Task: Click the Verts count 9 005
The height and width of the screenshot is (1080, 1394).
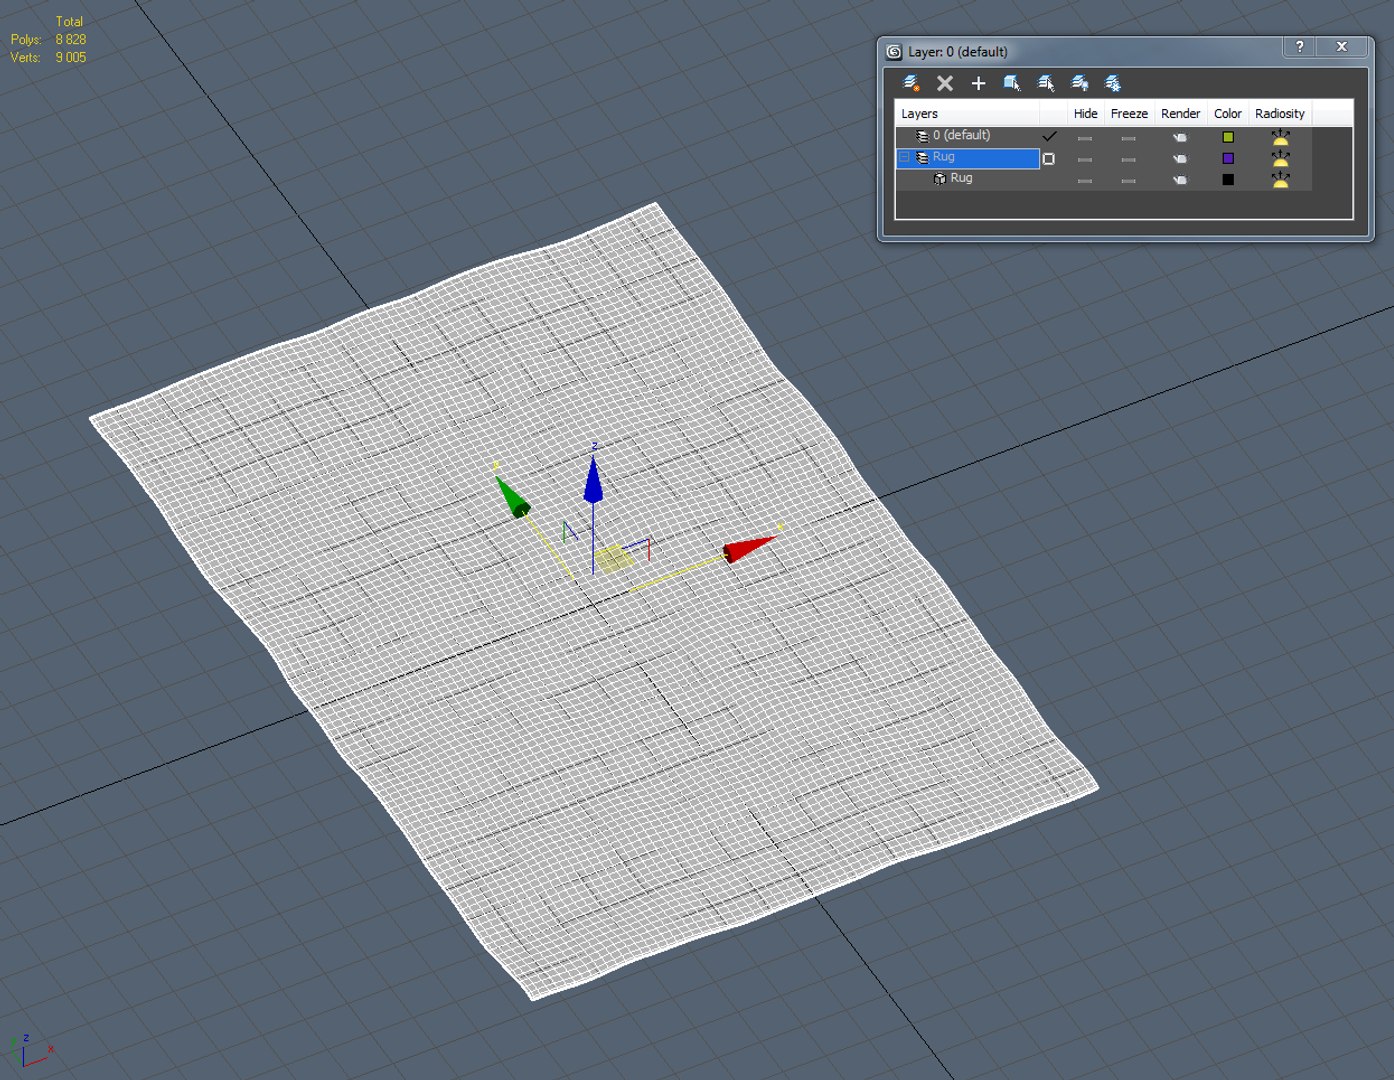Action: click(71, 57)
